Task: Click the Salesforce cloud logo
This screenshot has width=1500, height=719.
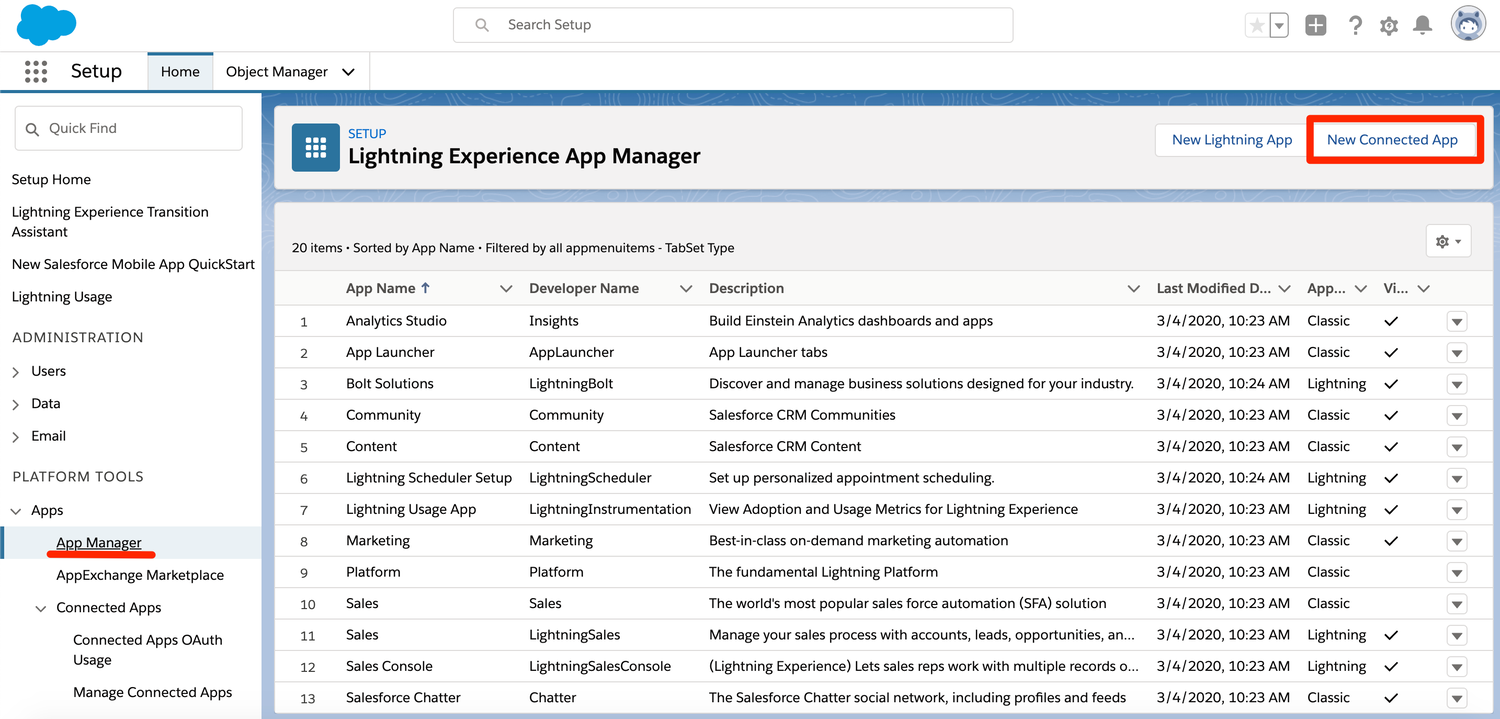Action: (x=46, y=25)
